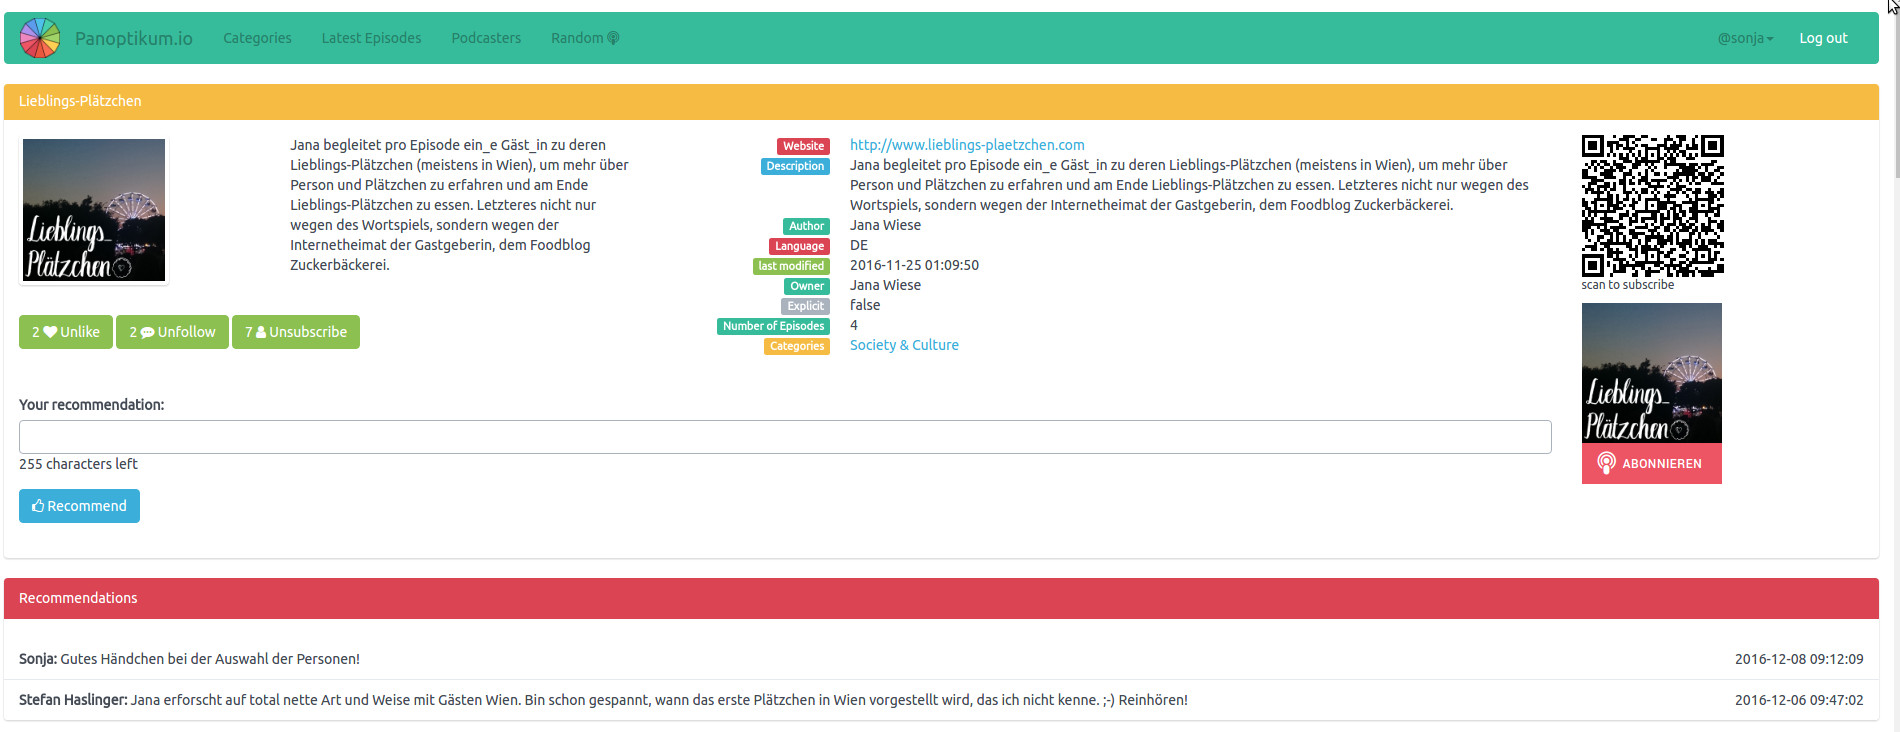This screenshot has width=1900, height=732.
Task: Click the Author label badge
Action: (x=806, y=226)
